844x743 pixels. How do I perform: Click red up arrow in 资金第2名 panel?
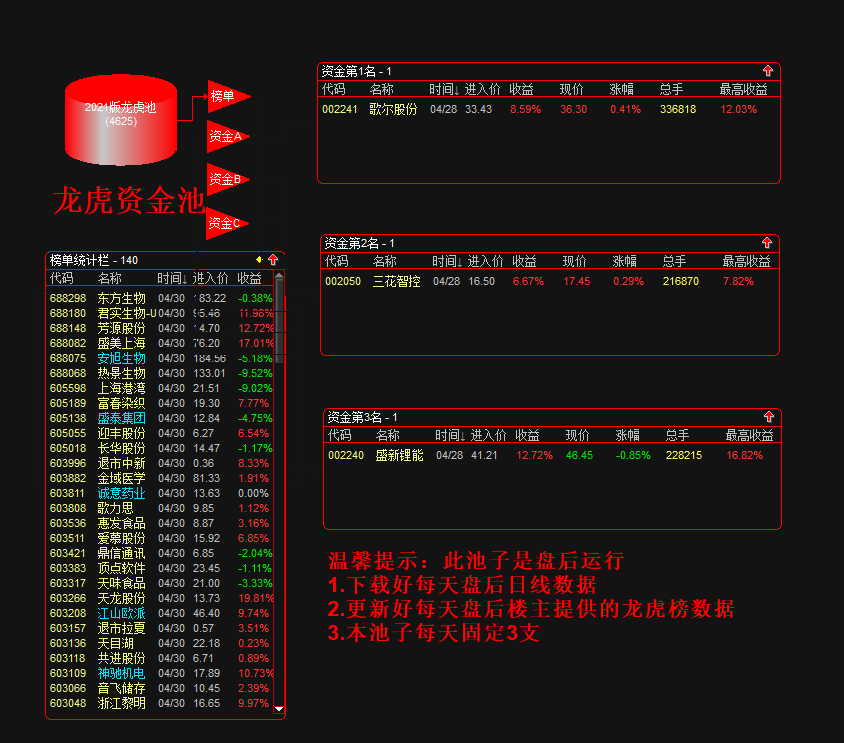[x=767, y=243]
